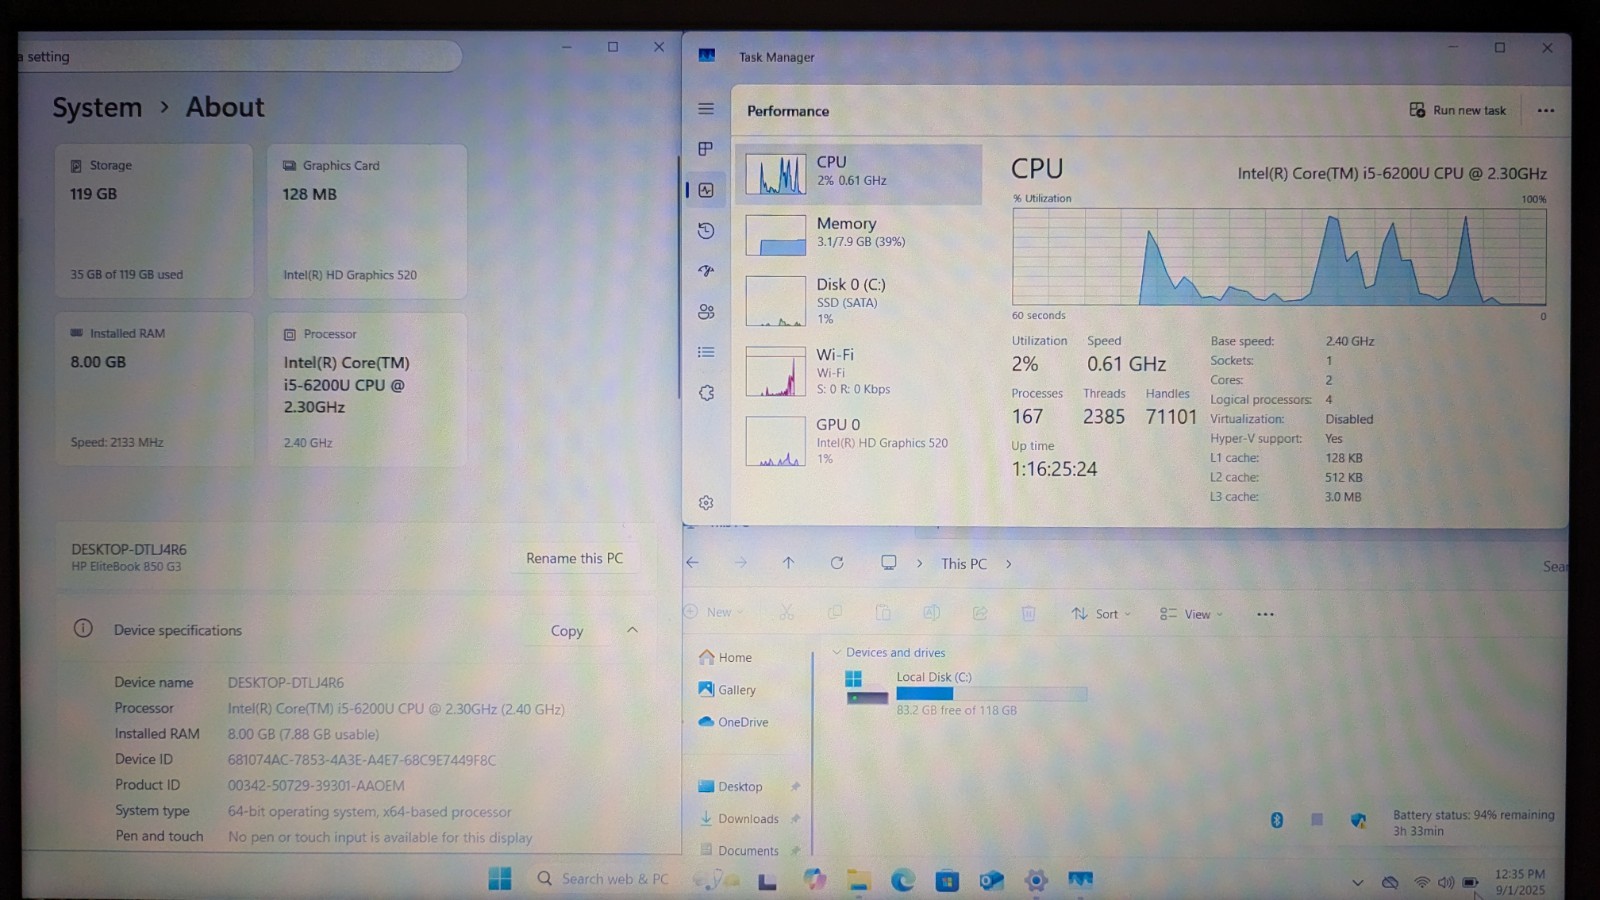Go forward in File Explorer
The image size is (1600, 900).
(741, 563)
